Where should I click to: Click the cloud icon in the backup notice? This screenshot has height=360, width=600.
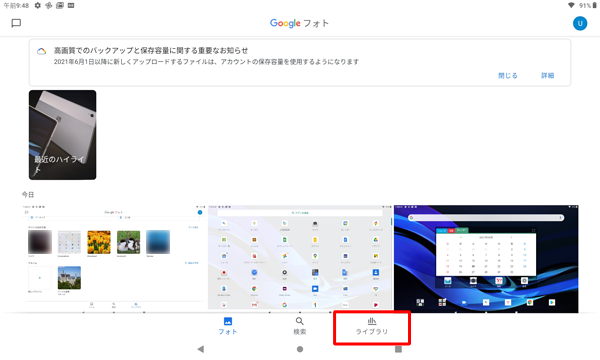[x=41, y=51]
